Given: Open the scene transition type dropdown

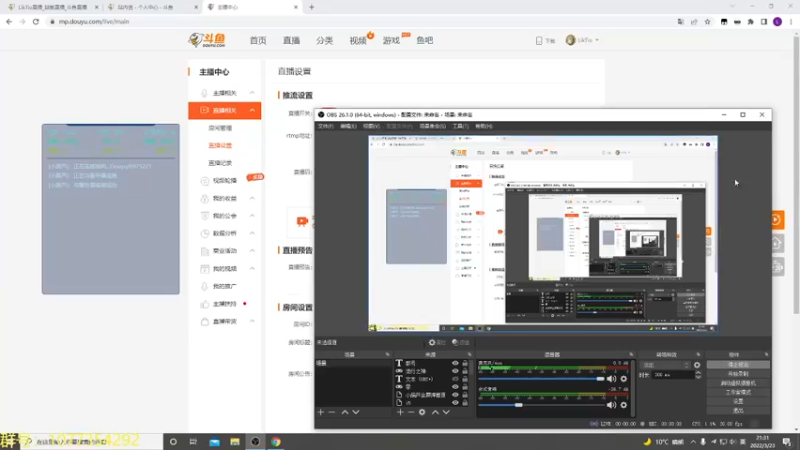Looking at the screenshot, I should [x=665, y=365].
